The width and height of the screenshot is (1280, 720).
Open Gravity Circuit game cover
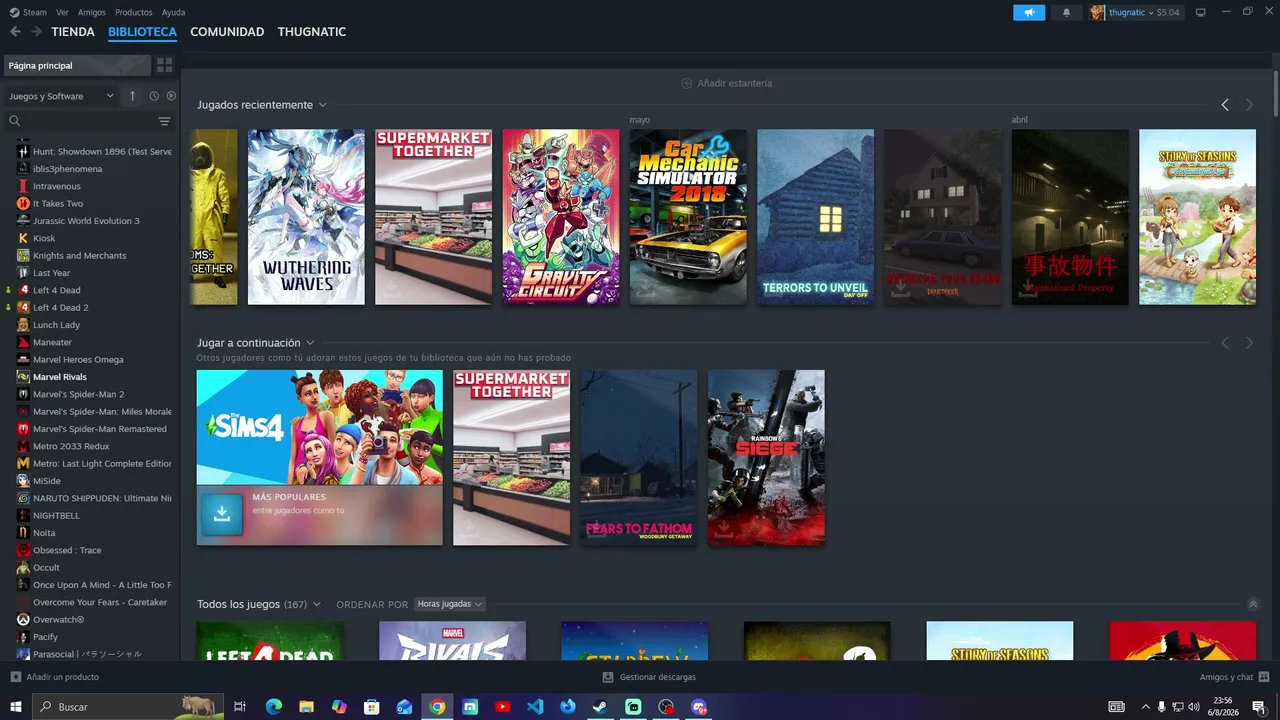click(x=561, y=217)
